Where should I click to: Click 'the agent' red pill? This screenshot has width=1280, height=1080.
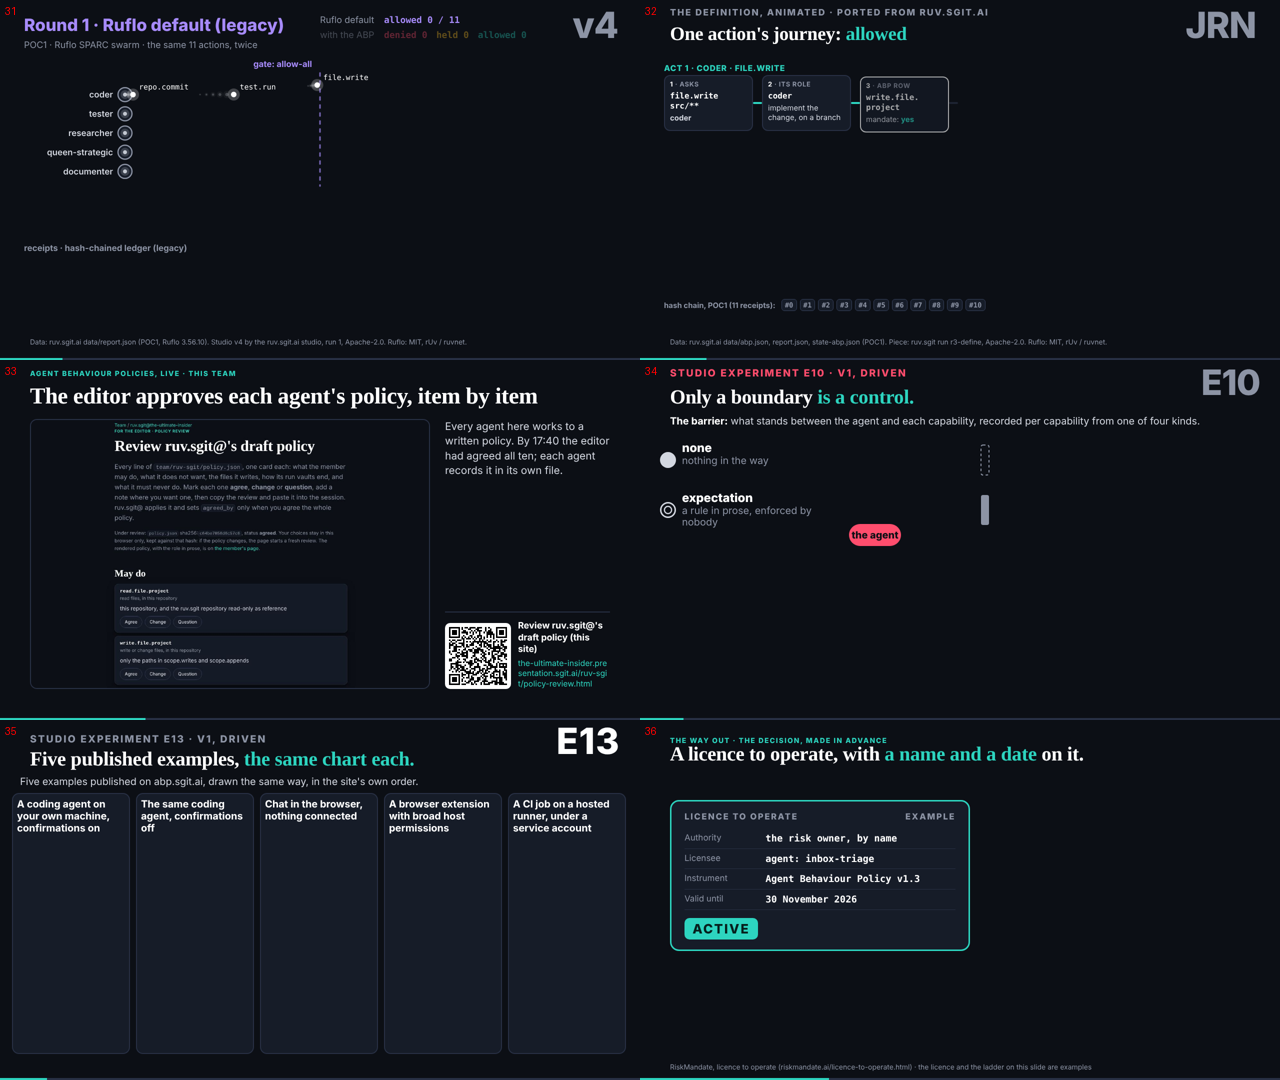[875, 535]
